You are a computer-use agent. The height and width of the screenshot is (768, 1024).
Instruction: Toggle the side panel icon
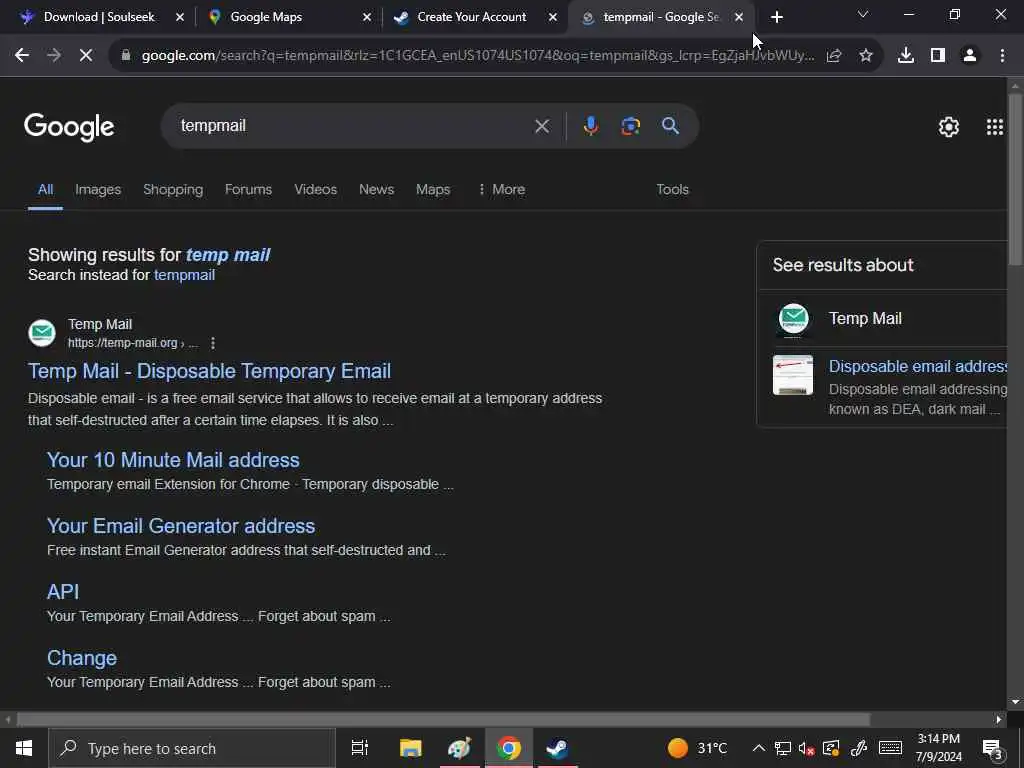tap(938, 56)
